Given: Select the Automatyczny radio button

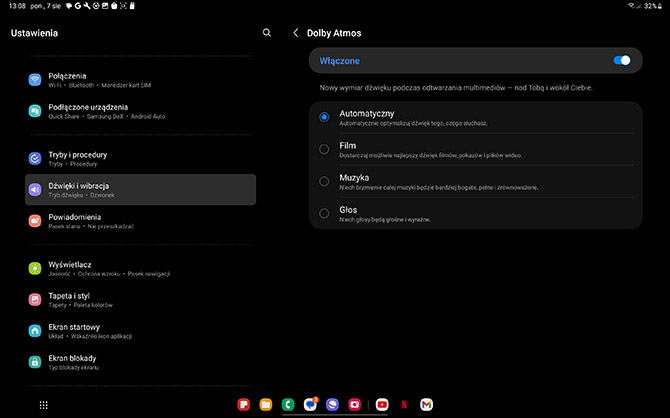Looking at the screenshot, I should [x=324, y=117].
